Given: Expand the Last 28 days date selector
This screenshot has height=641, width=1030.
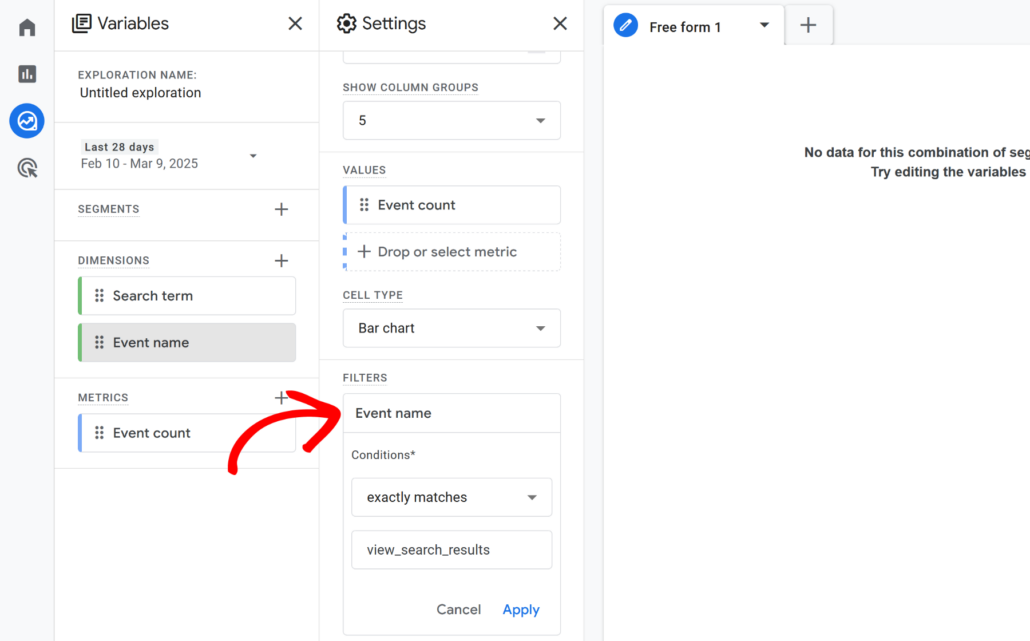Looking at the screenshot, I should point(253,156).
